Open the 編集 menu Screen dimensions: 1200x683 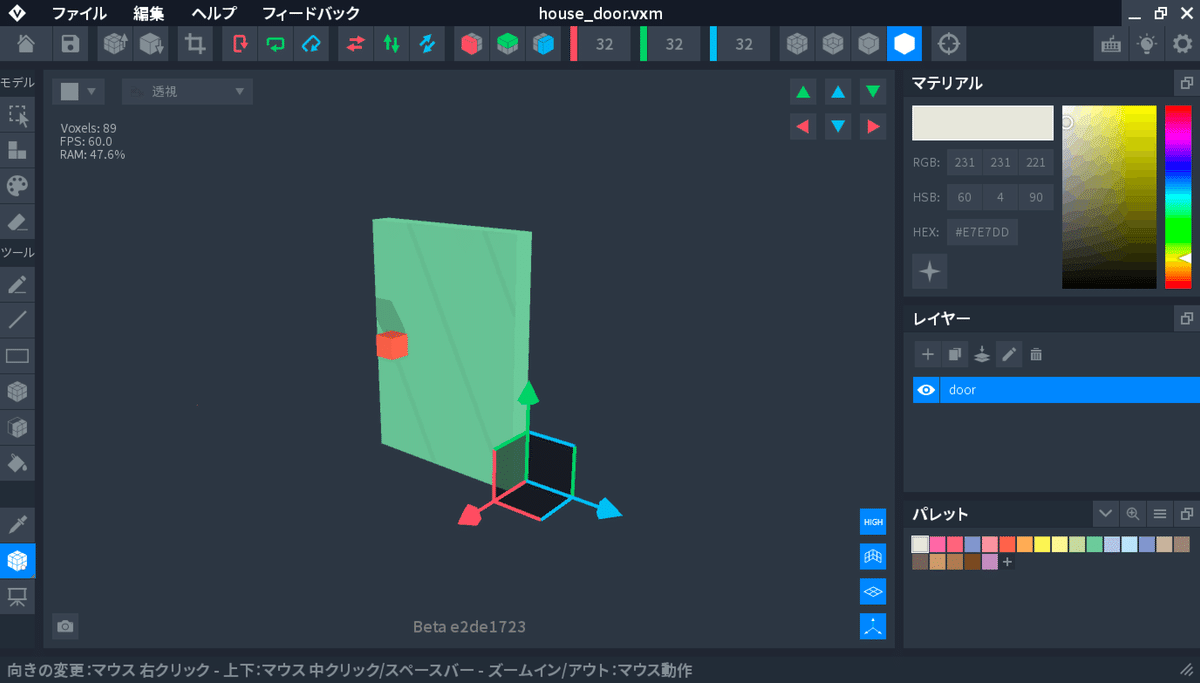click(149, 14)
